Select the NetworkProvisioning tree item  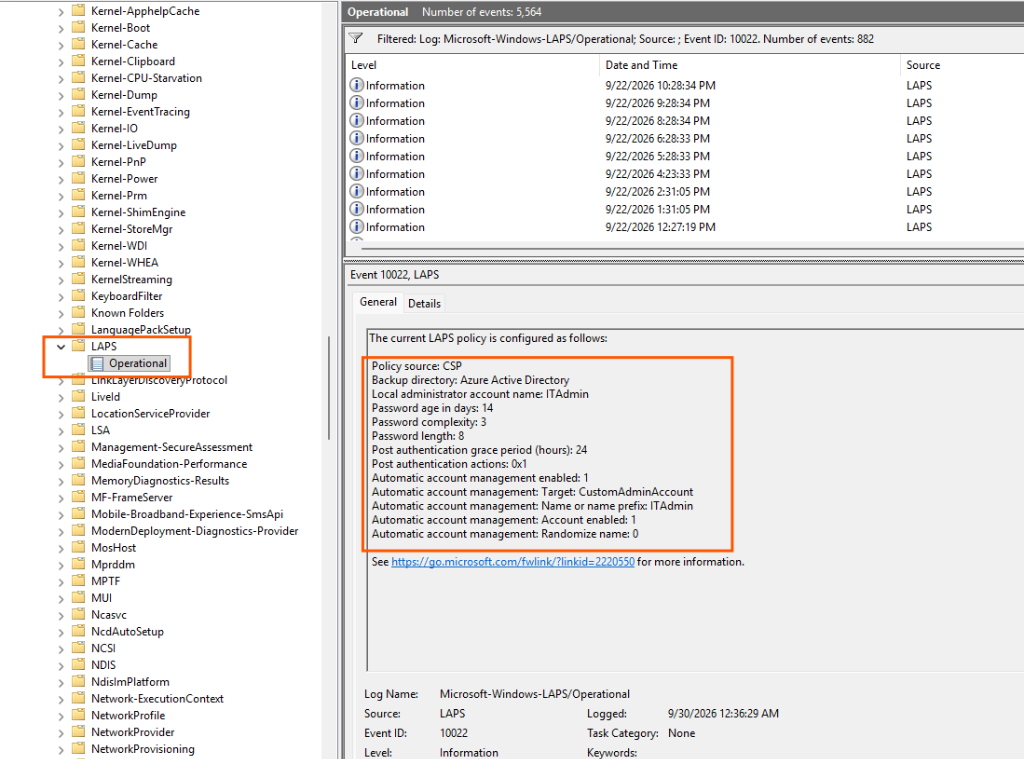click(143, 749)
